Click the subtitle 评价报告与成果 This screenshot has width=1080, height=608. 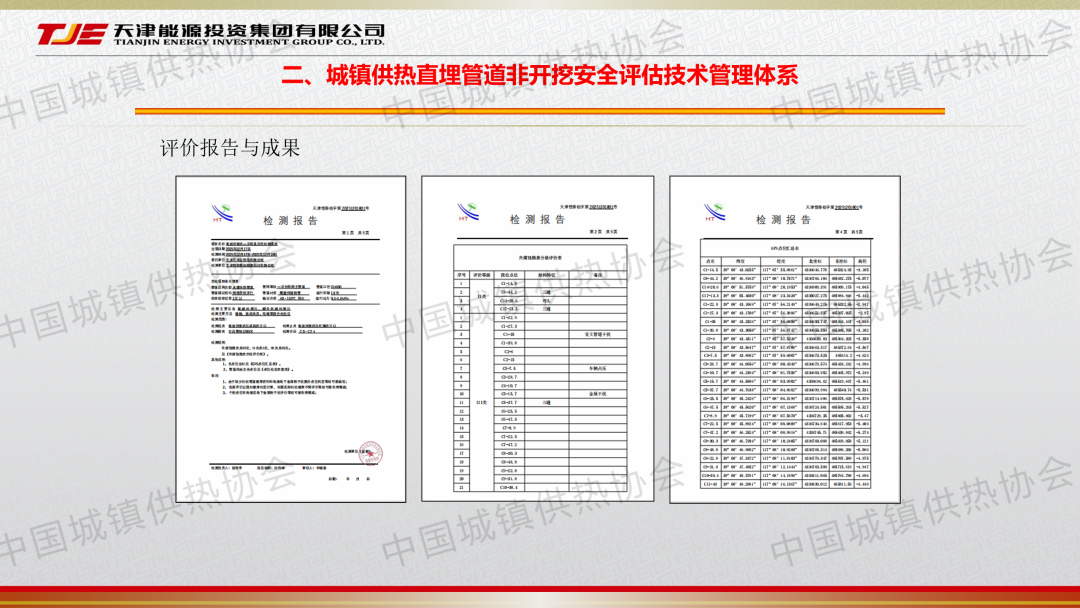[x=230, y=148]
